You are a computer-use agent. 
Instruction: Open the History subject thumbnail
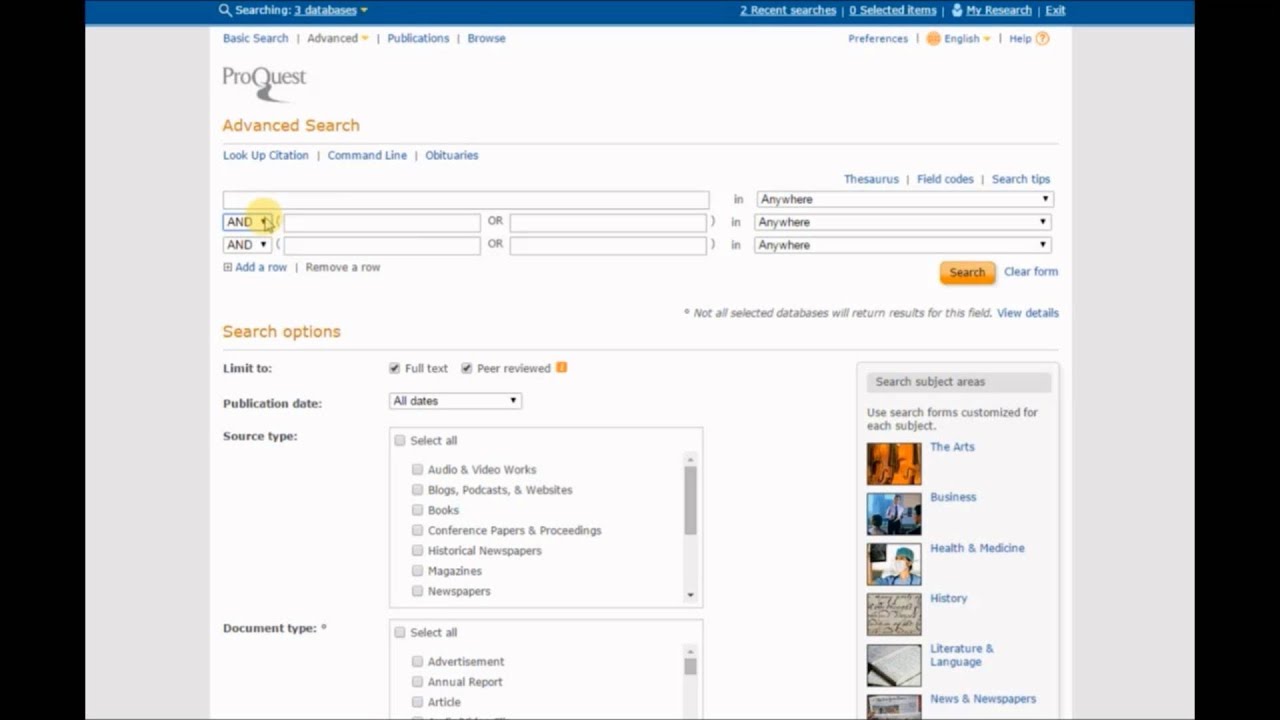pyautogui.click(x=894, y=615)
